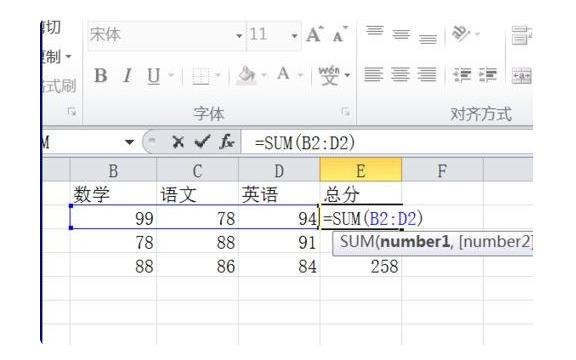The width and height of the screenshot is (576, 360).
Task: Apply cell borders button
Action: coord(201,76)
